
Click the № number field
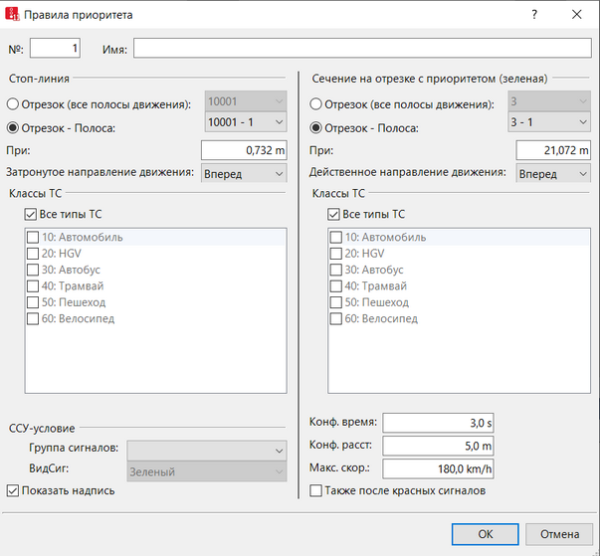click(x=55, y=48)
